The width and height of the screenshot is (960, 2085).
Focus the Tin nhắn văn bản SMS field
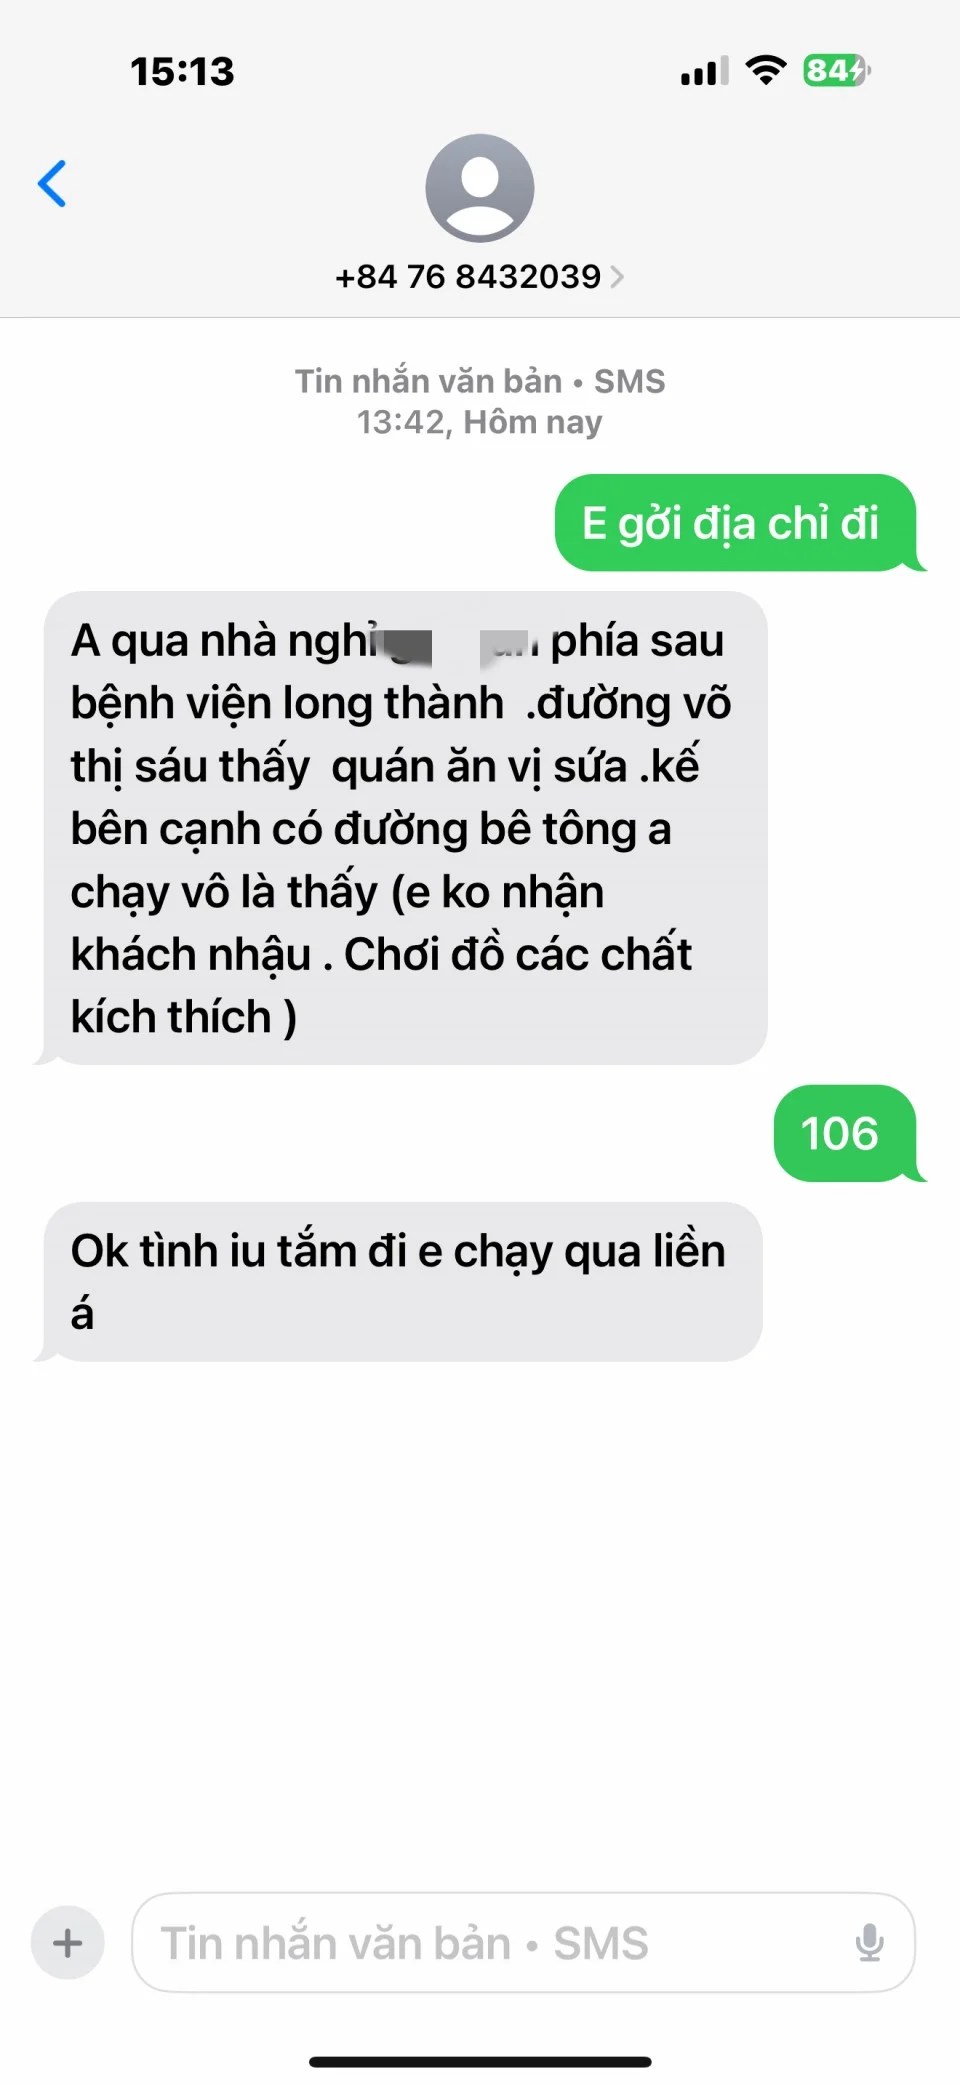click(x=523, y=1943)
